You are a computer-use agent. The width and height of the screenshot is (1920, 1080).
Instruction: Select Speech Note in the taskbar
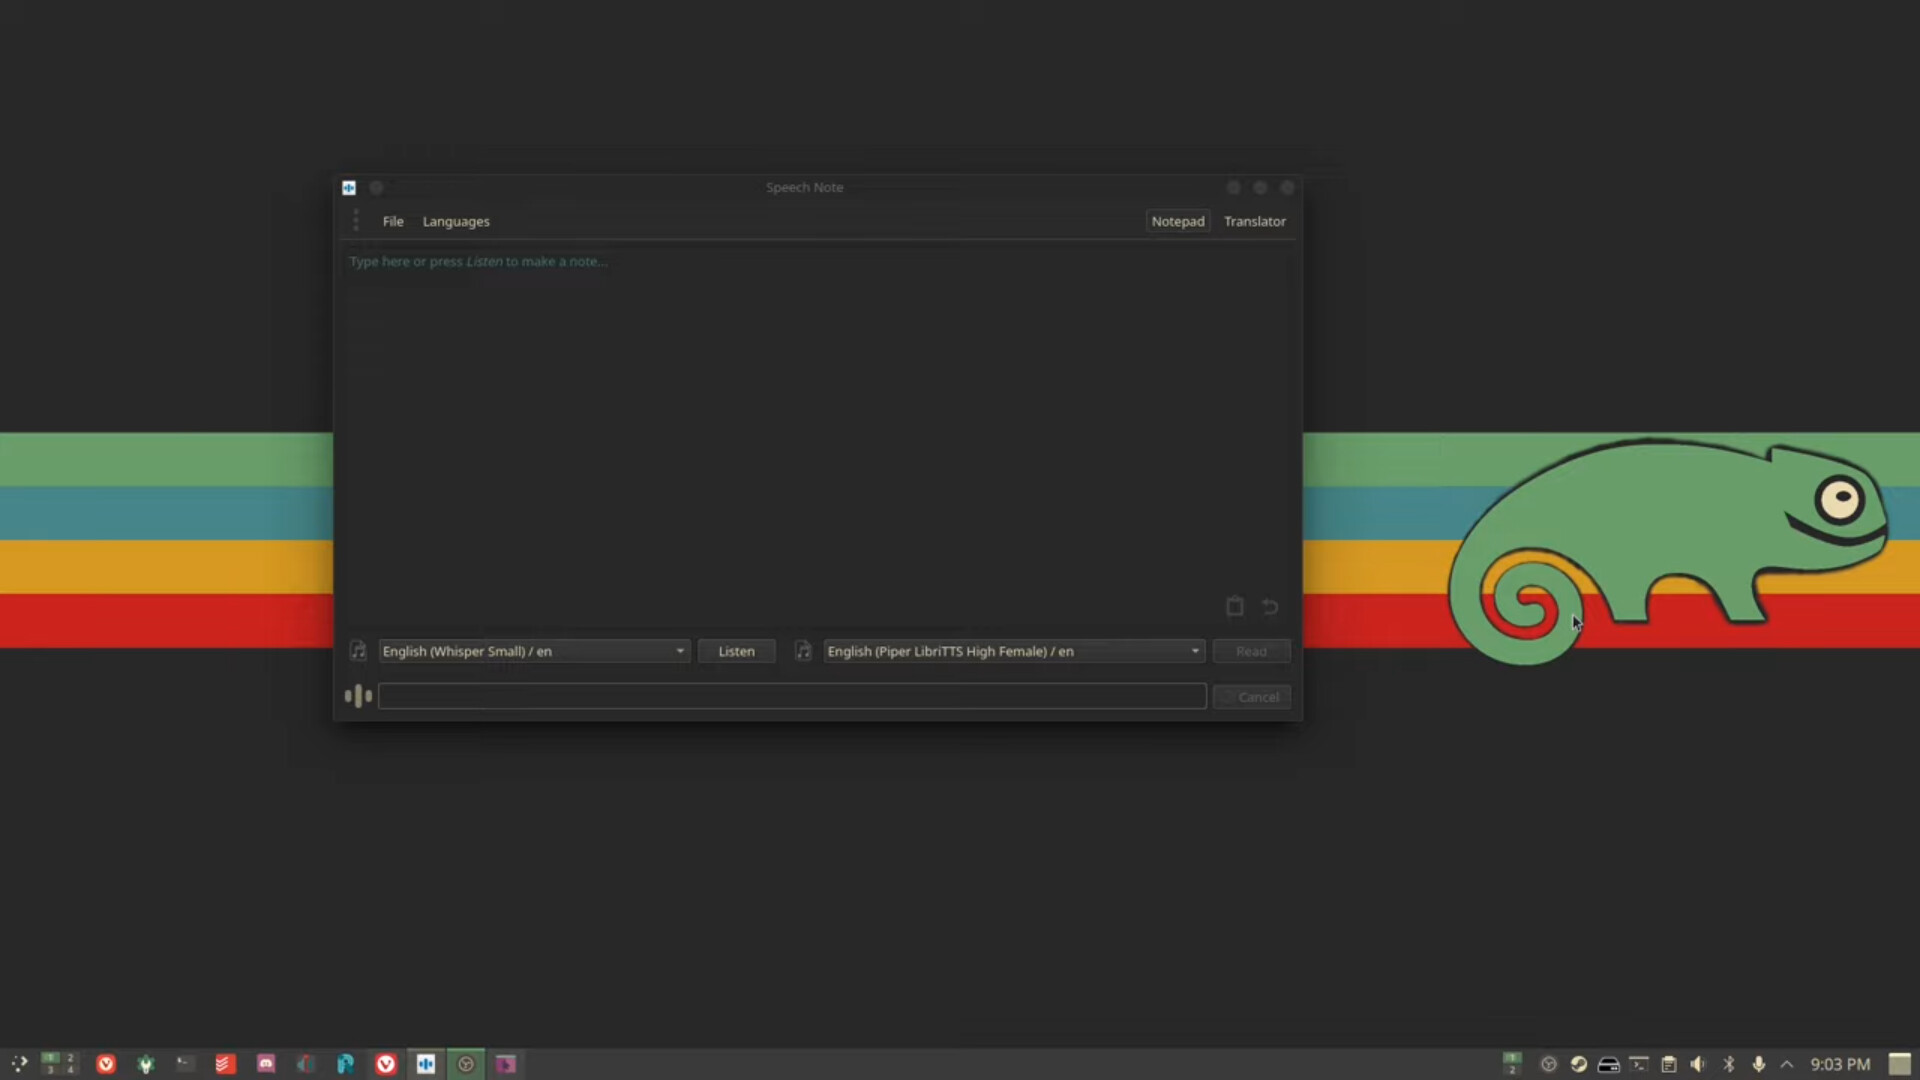[x=426, y=1064]
